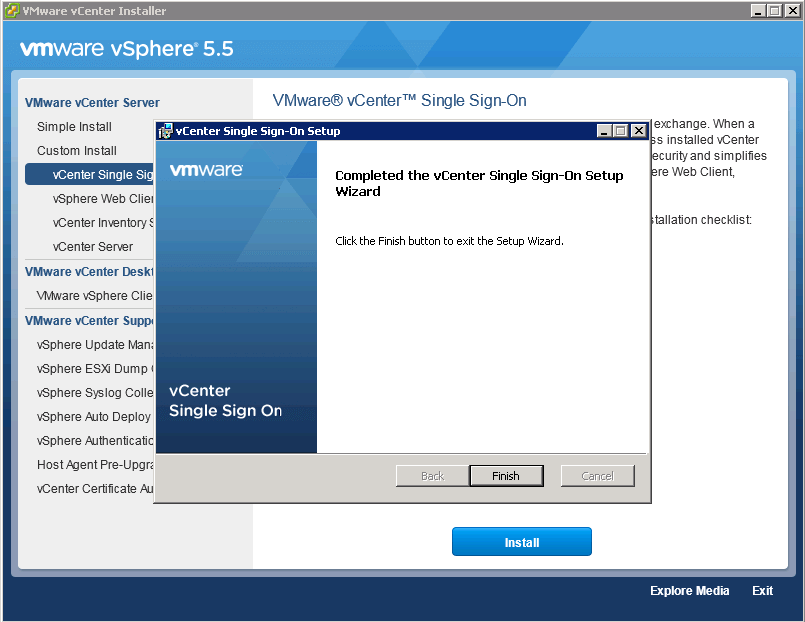Select vSphere Web Client sidebar entry
The width and height of the screenshot is (805, 622).
coord(103,199)
